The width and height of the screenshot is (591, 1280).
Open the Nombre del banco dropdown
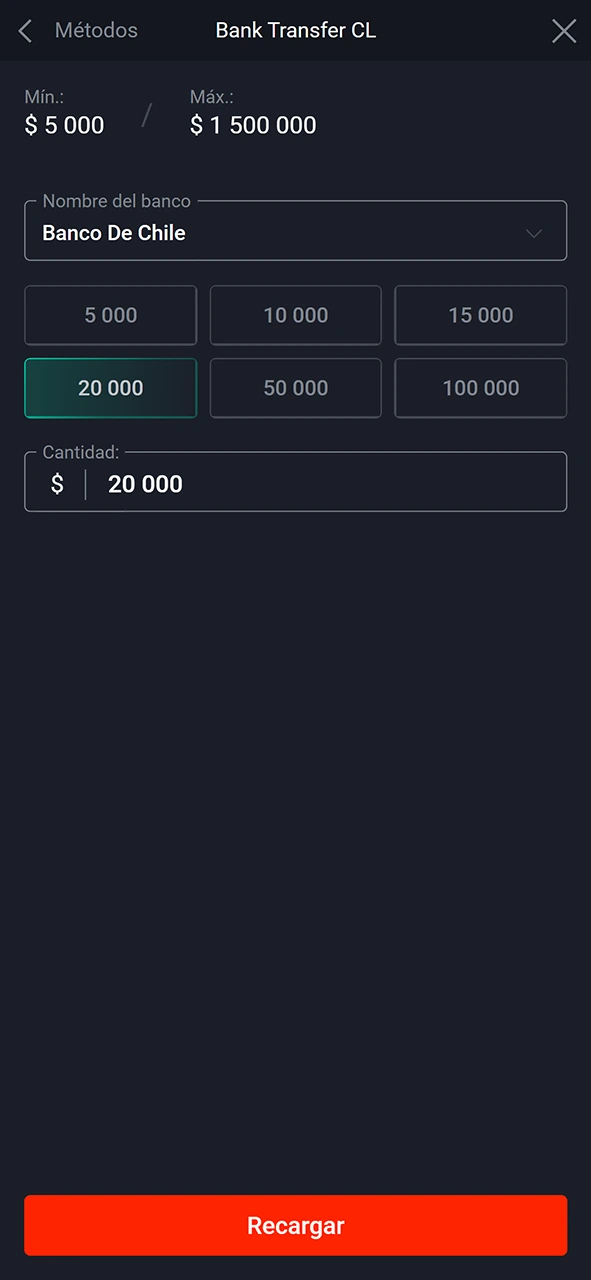(295, 231)
